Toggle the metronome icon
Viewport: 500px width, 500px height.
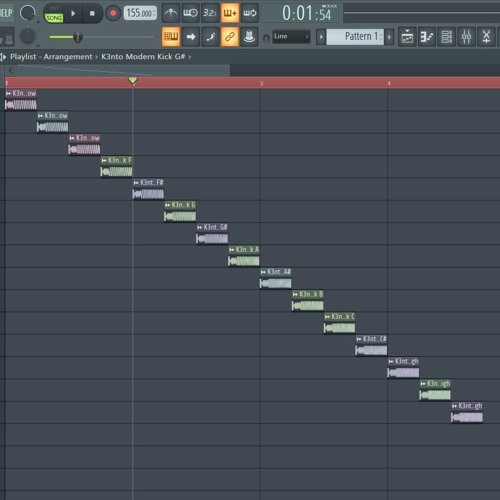(x=171, y=13)
